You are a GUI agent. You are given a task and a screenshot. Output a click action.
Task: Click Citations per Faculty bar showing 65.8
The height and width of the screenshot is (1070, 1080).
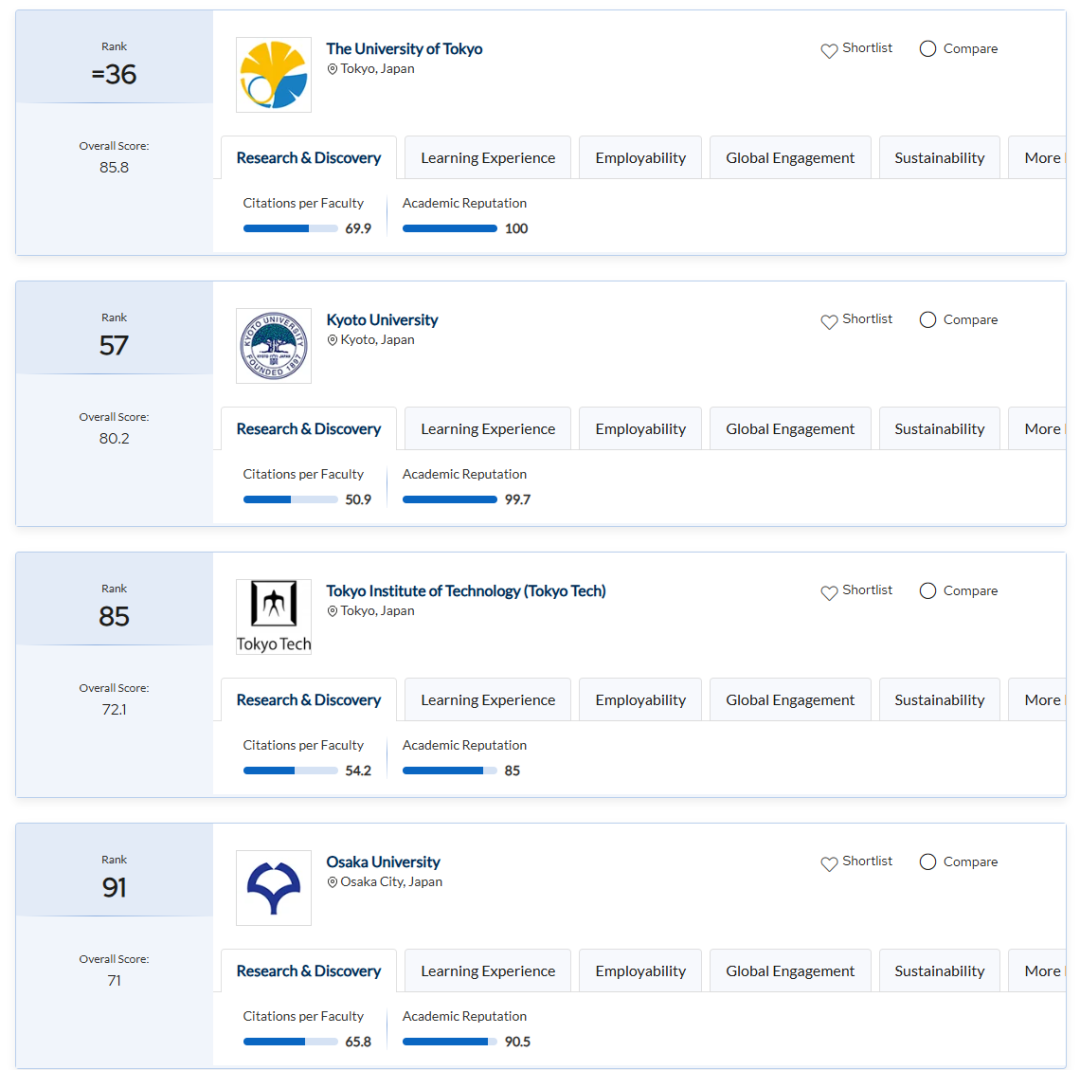(x=291, y=1042)
